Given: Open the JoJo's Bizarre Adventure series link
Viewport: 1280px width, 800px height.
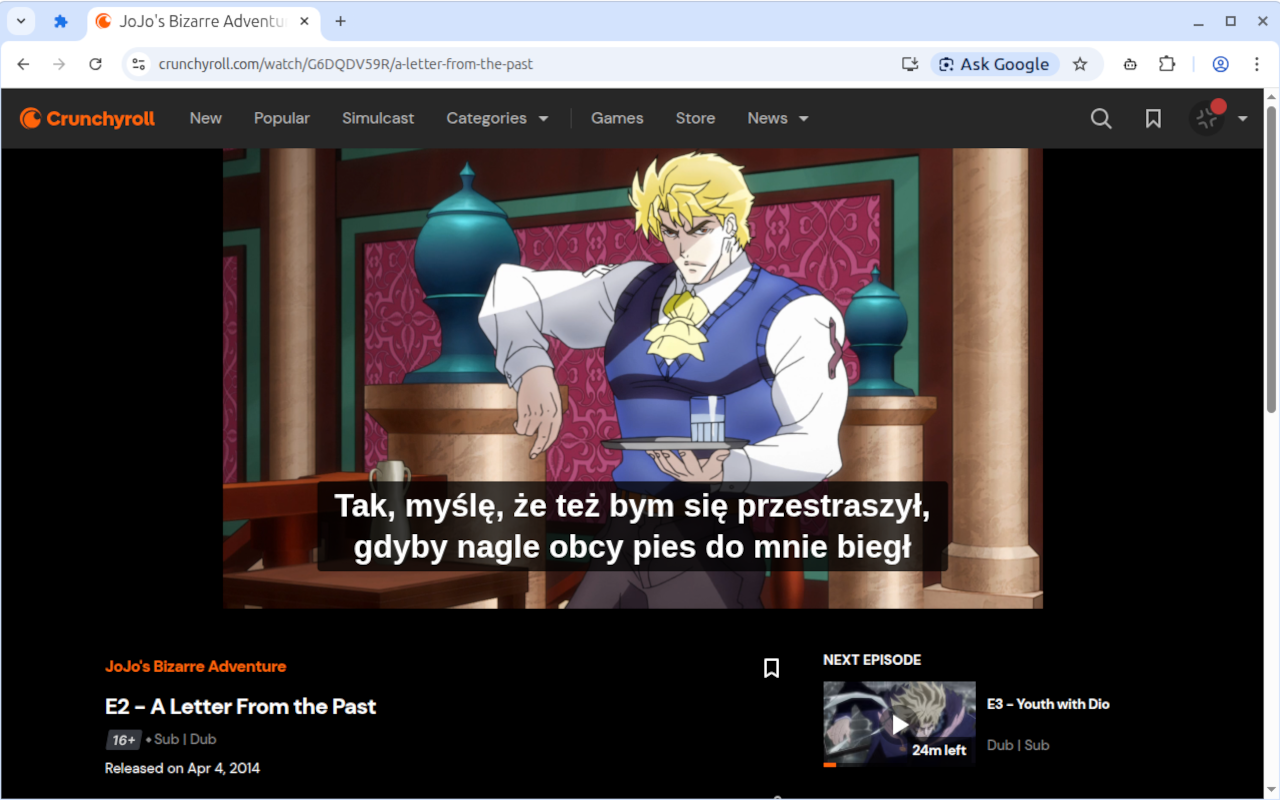Looking at the screenshot, I should click(196, 666).
